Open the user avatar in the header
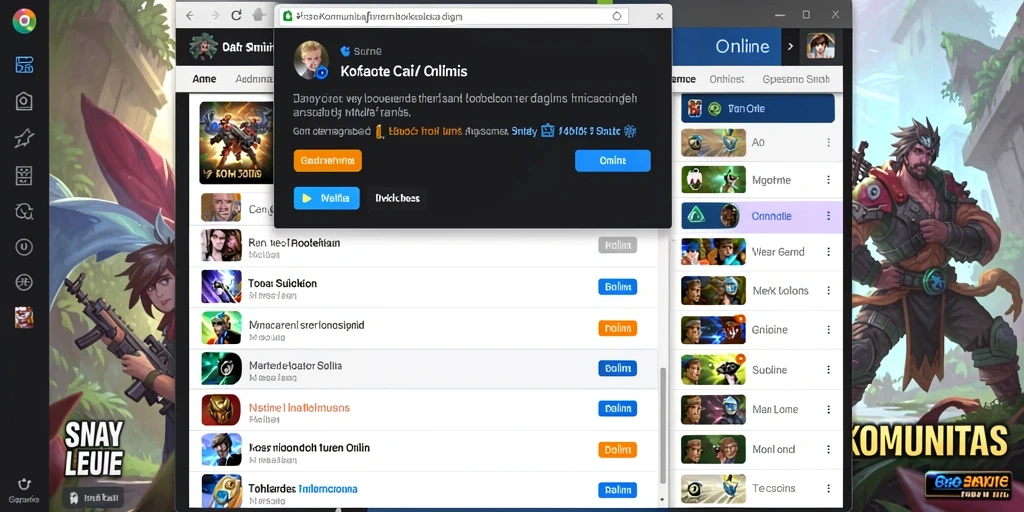This screenshot has height=512, width=1024. (821, 46)
